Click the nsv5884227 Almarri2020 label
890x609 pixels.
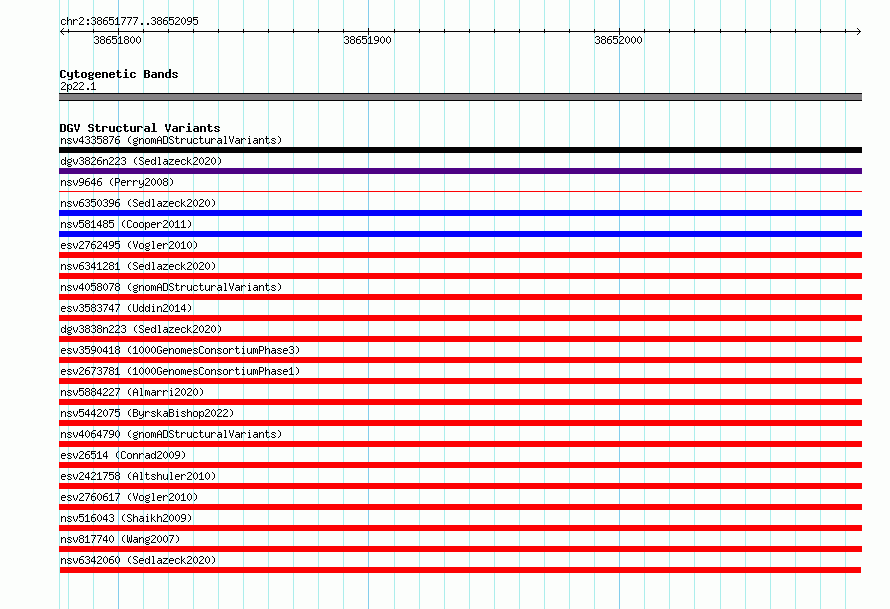click(x=132, y=392)
